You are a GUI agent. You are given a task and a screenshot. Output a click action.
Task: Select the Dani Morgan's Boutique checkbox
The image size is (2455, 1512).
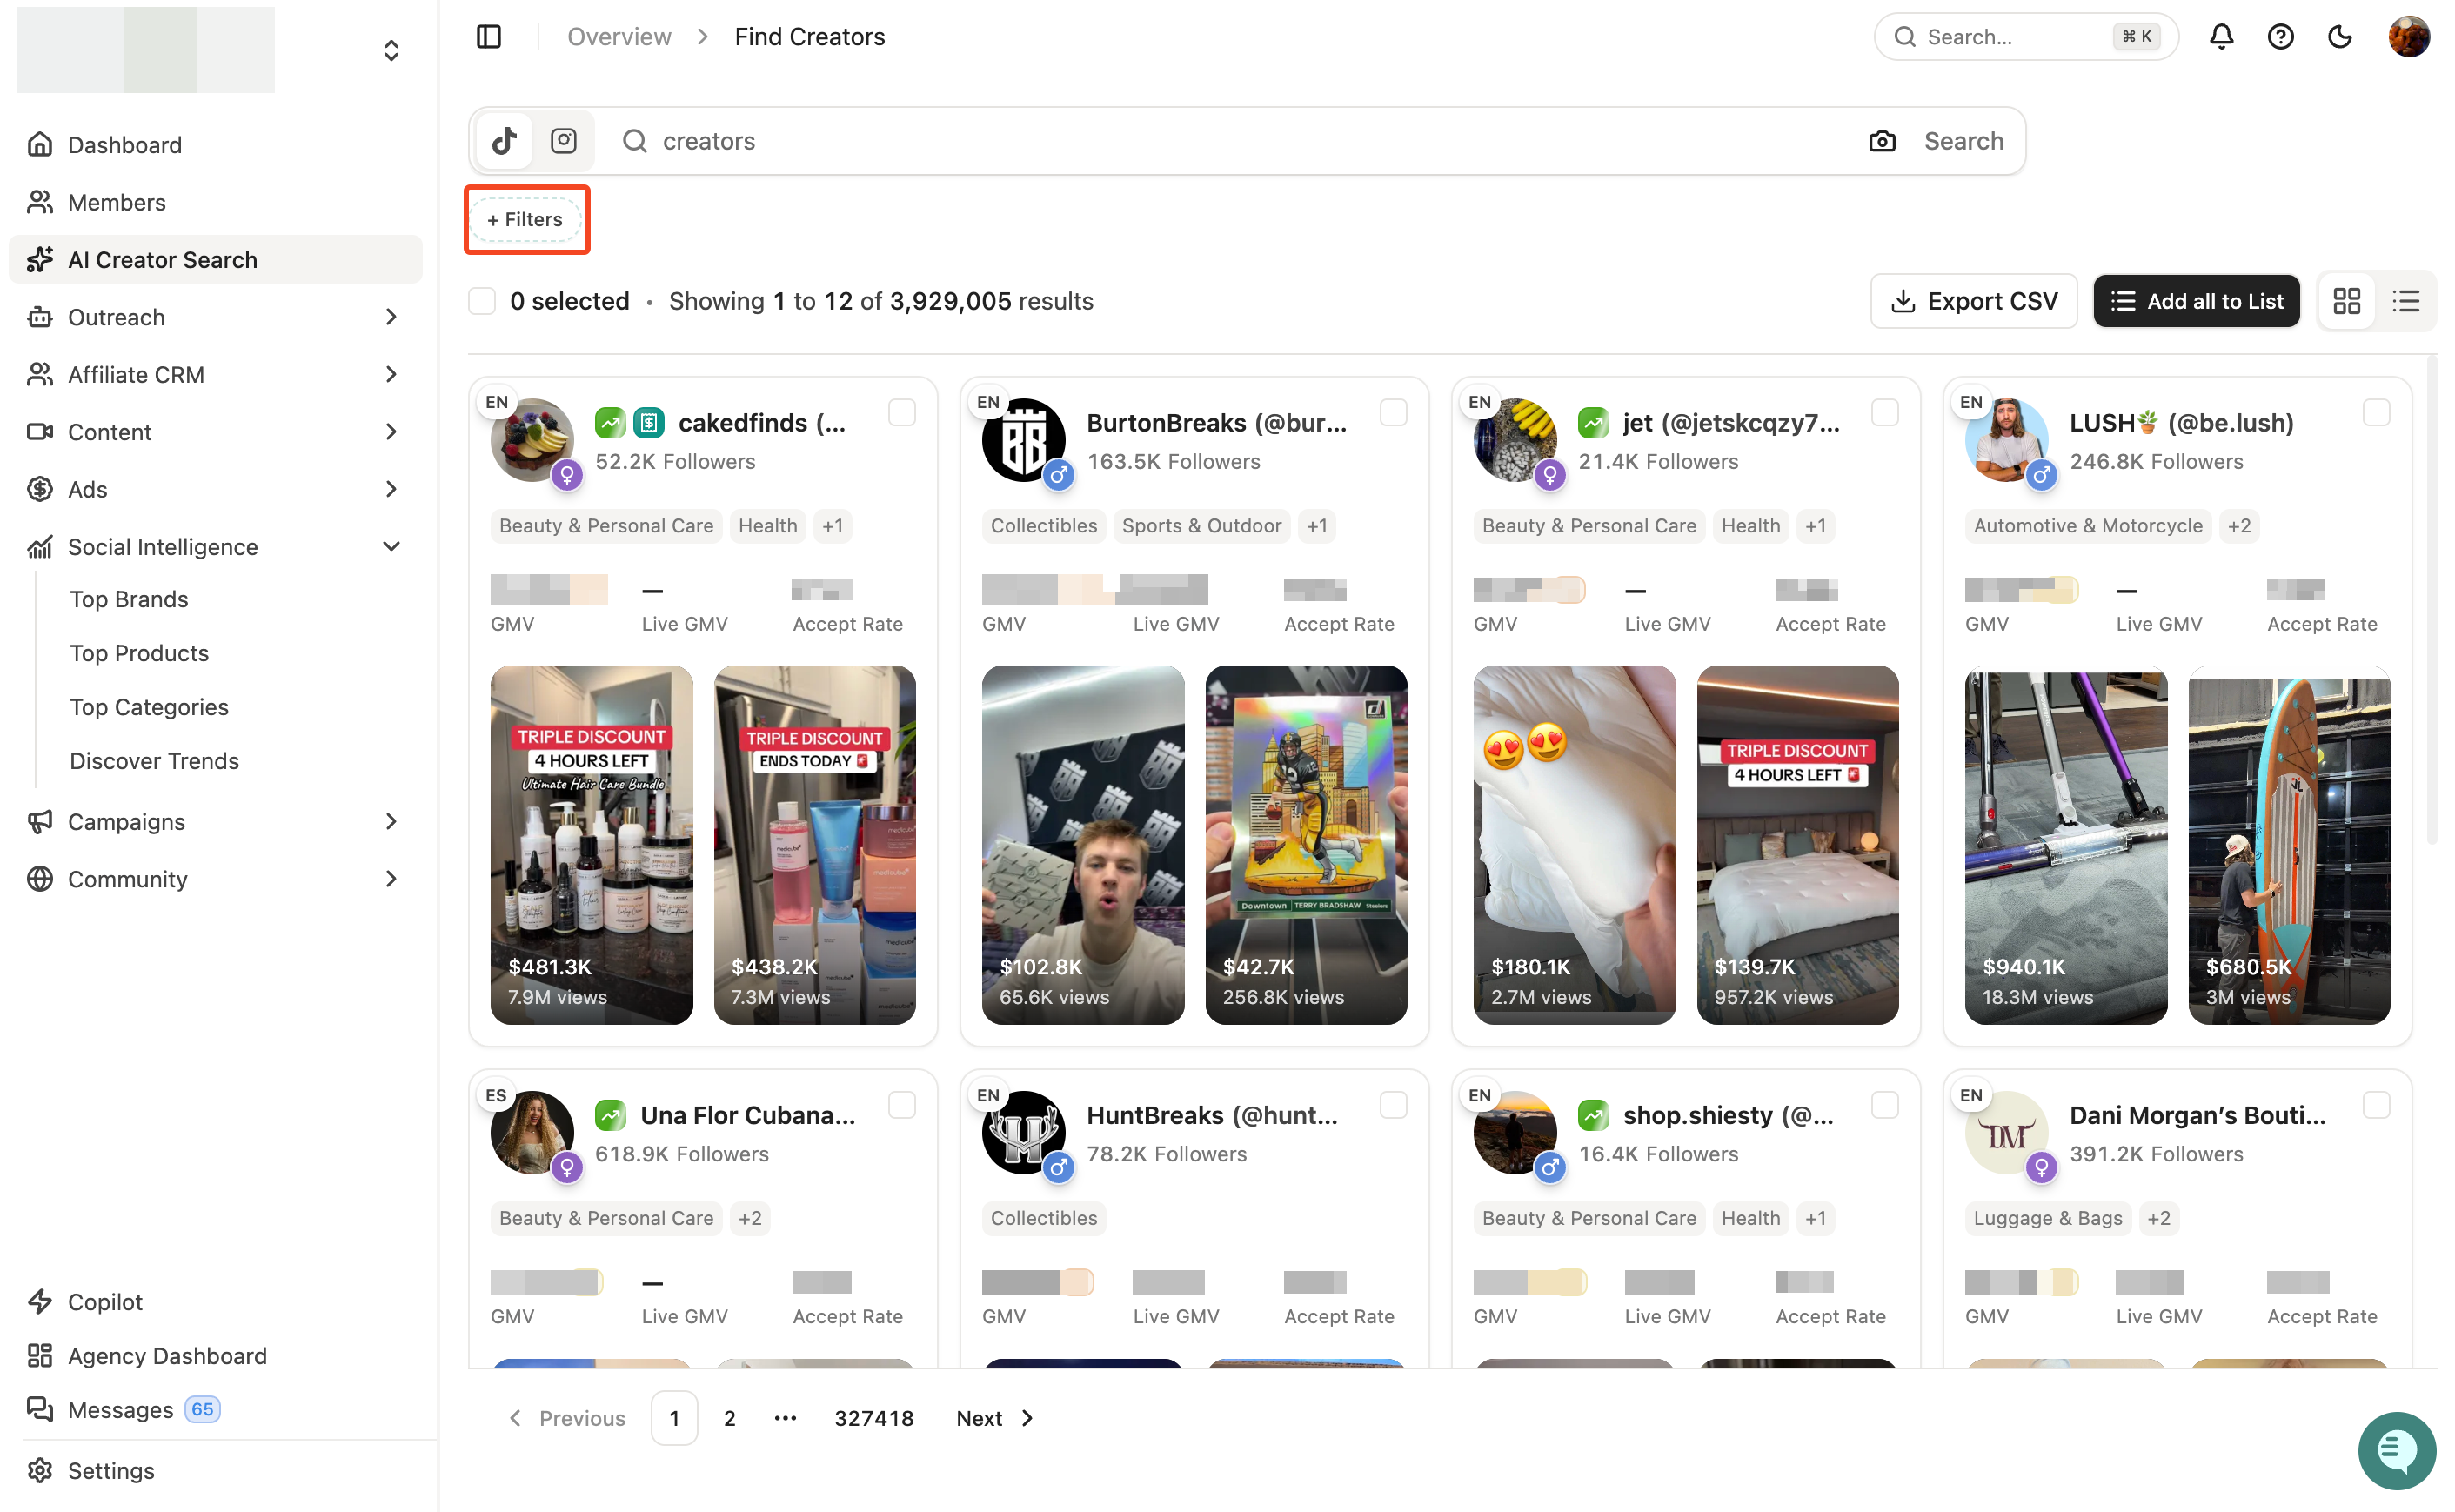pyautogui.click(x=2376, y=1105)
